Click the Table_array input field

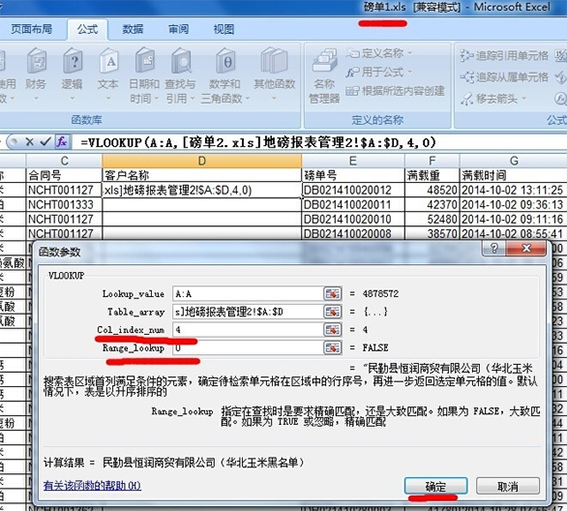click(248, 312)
